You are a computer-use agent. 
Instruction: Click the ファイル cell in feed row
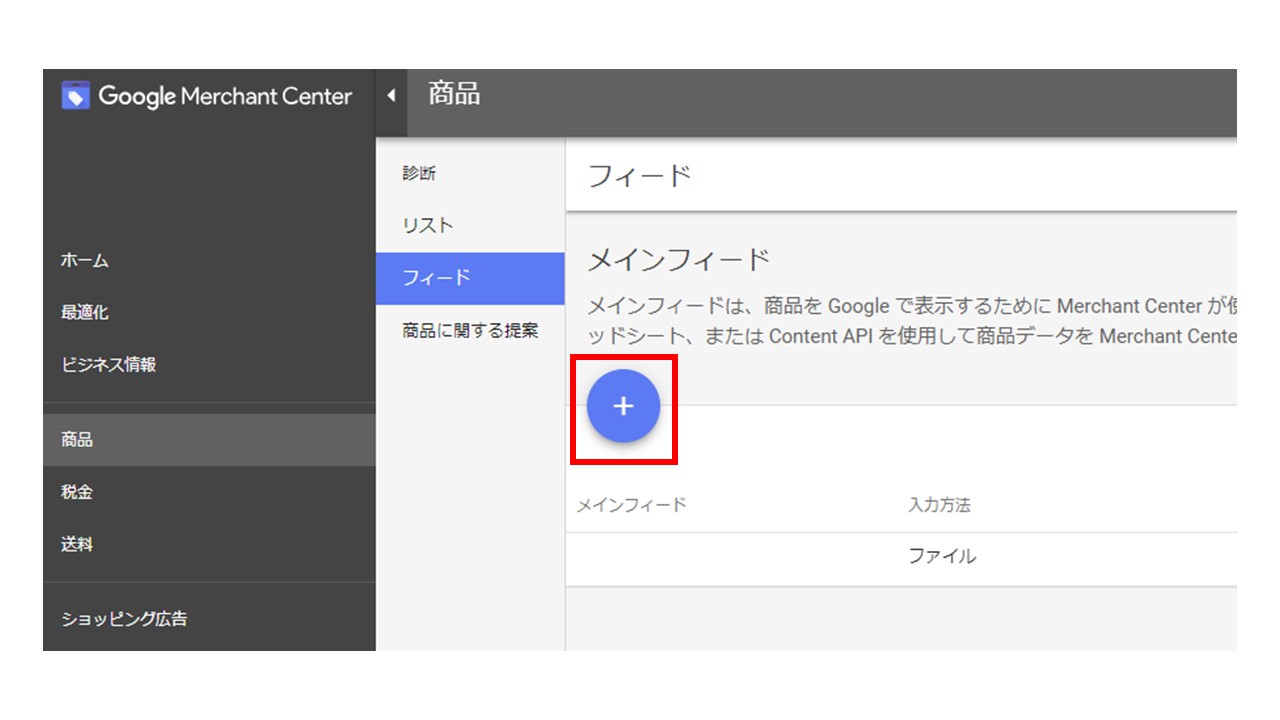942,556
